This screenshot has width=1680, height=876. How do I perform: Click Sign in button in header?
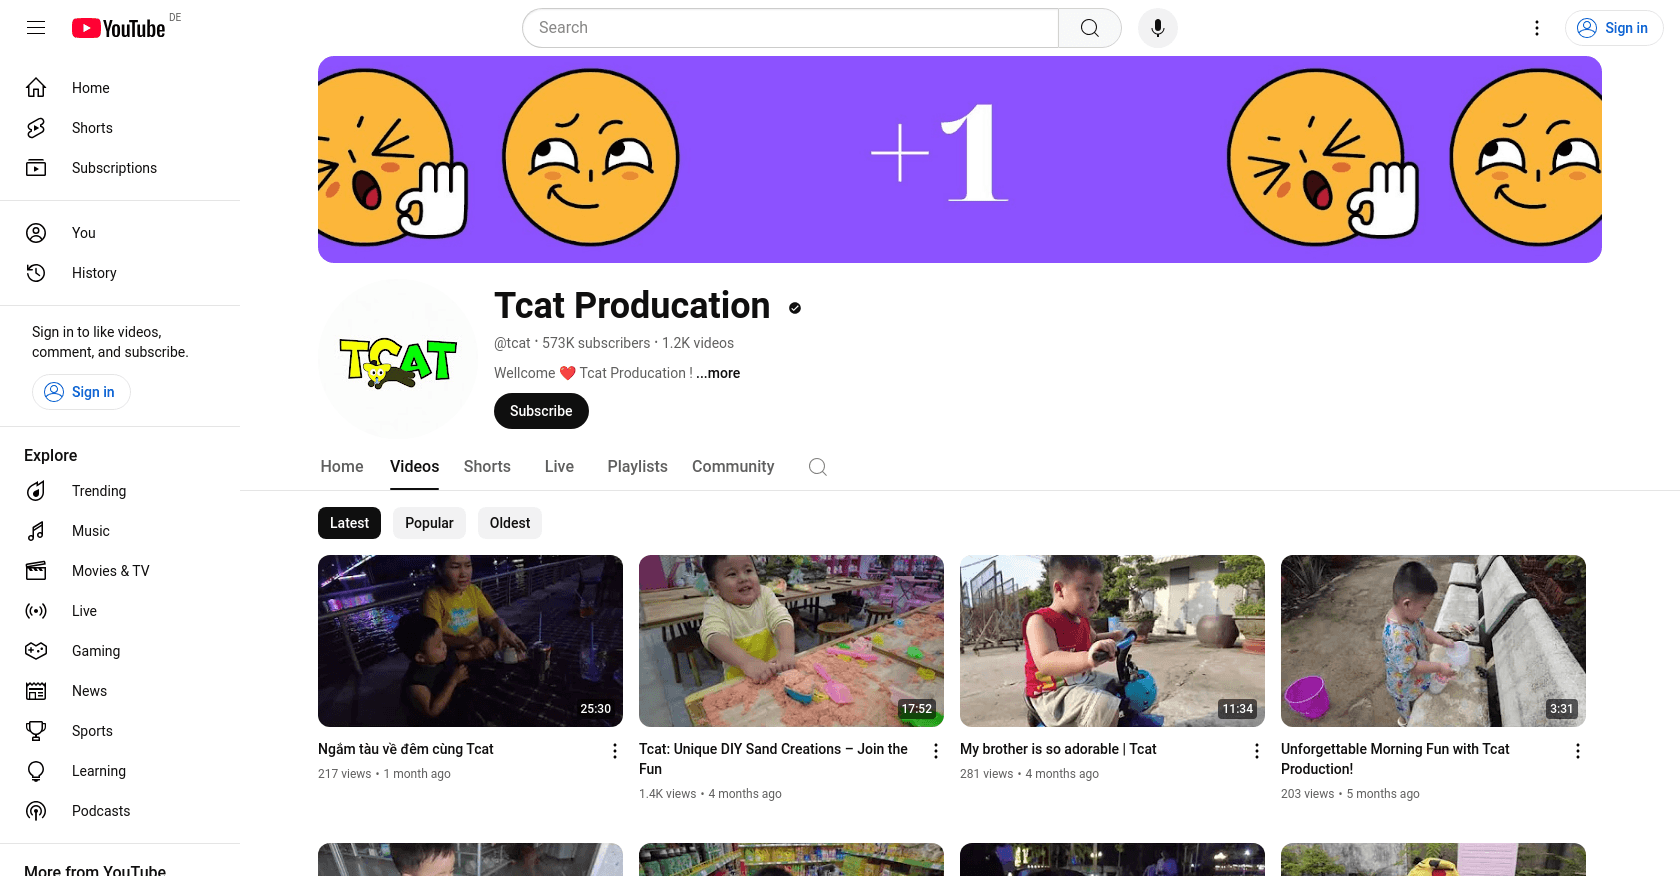(x=1613, y=28)
